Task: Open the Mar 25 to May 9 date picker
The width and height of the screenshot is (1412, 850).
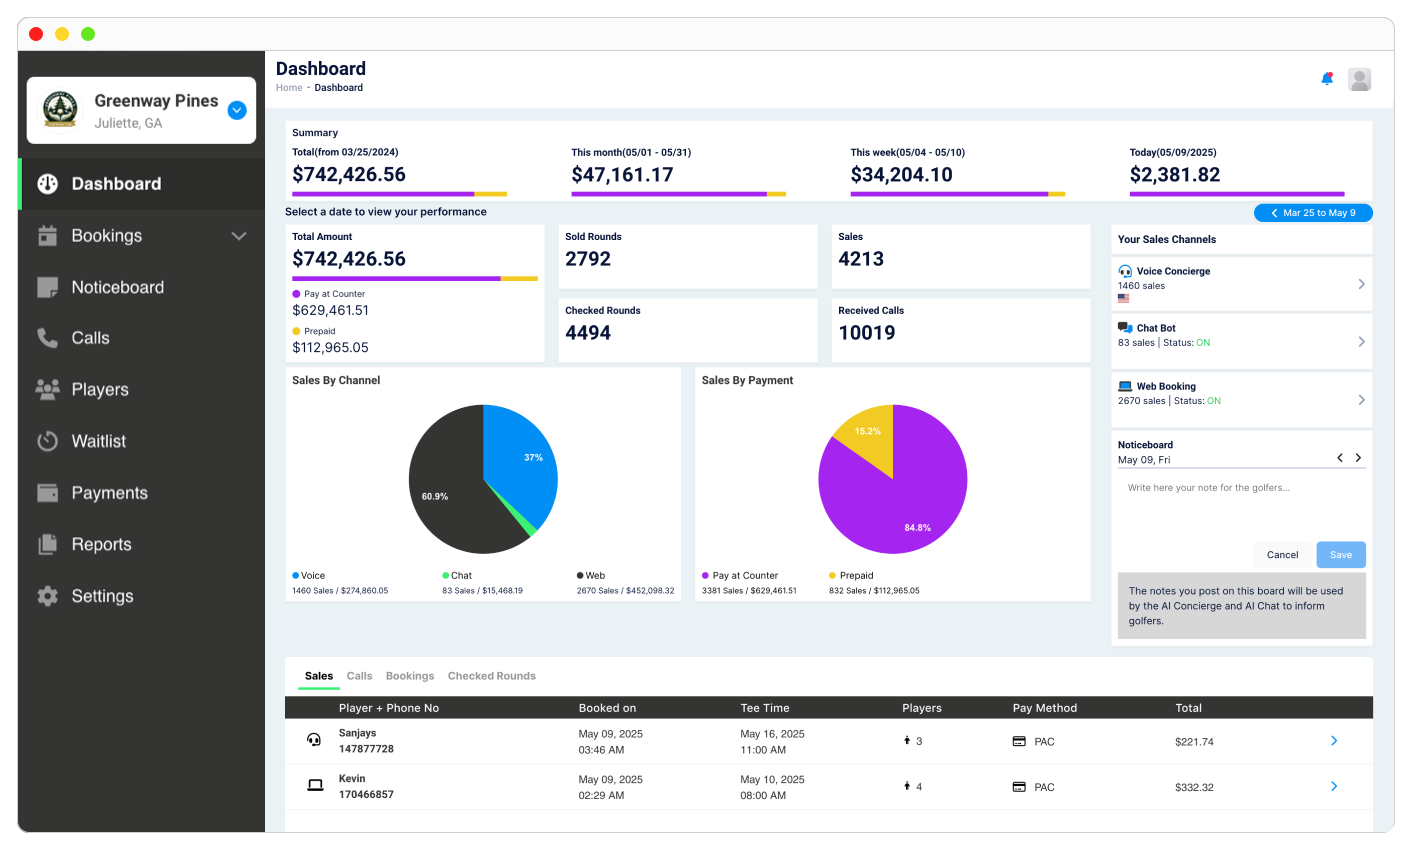Action: pyautogui.click(x=1313, y=213)
